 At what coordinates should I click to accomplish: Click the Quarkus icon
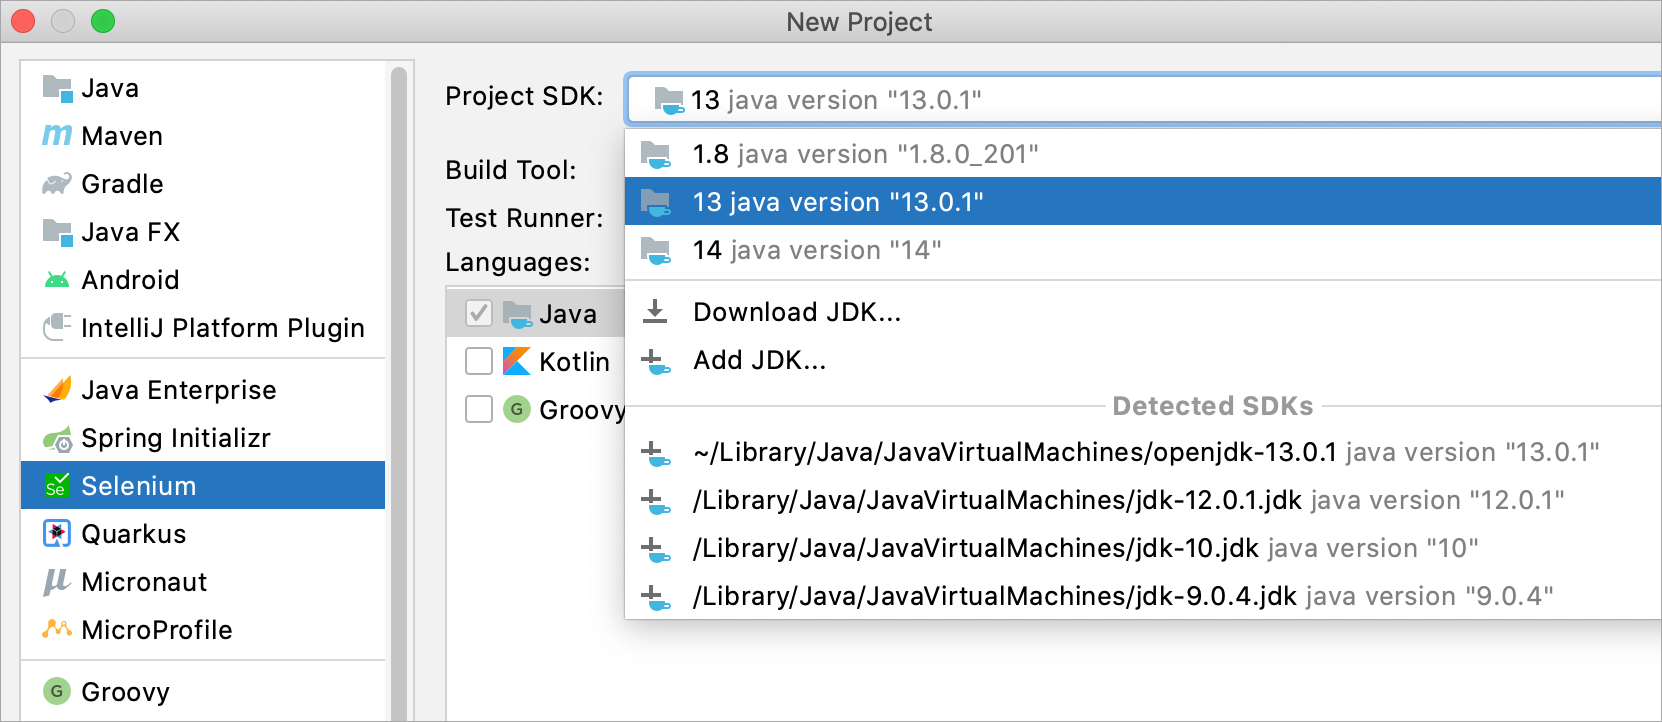click(x=57, y=534)
